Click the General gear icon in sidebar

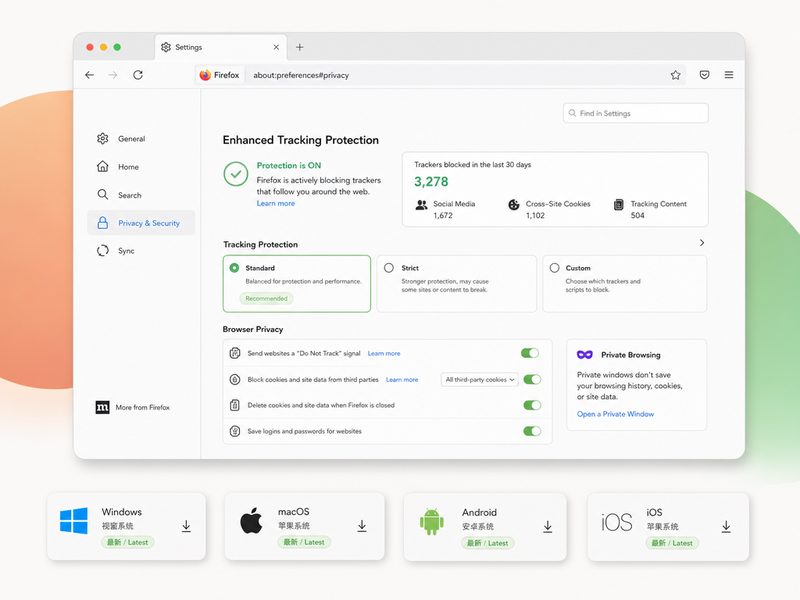[103, 138]
